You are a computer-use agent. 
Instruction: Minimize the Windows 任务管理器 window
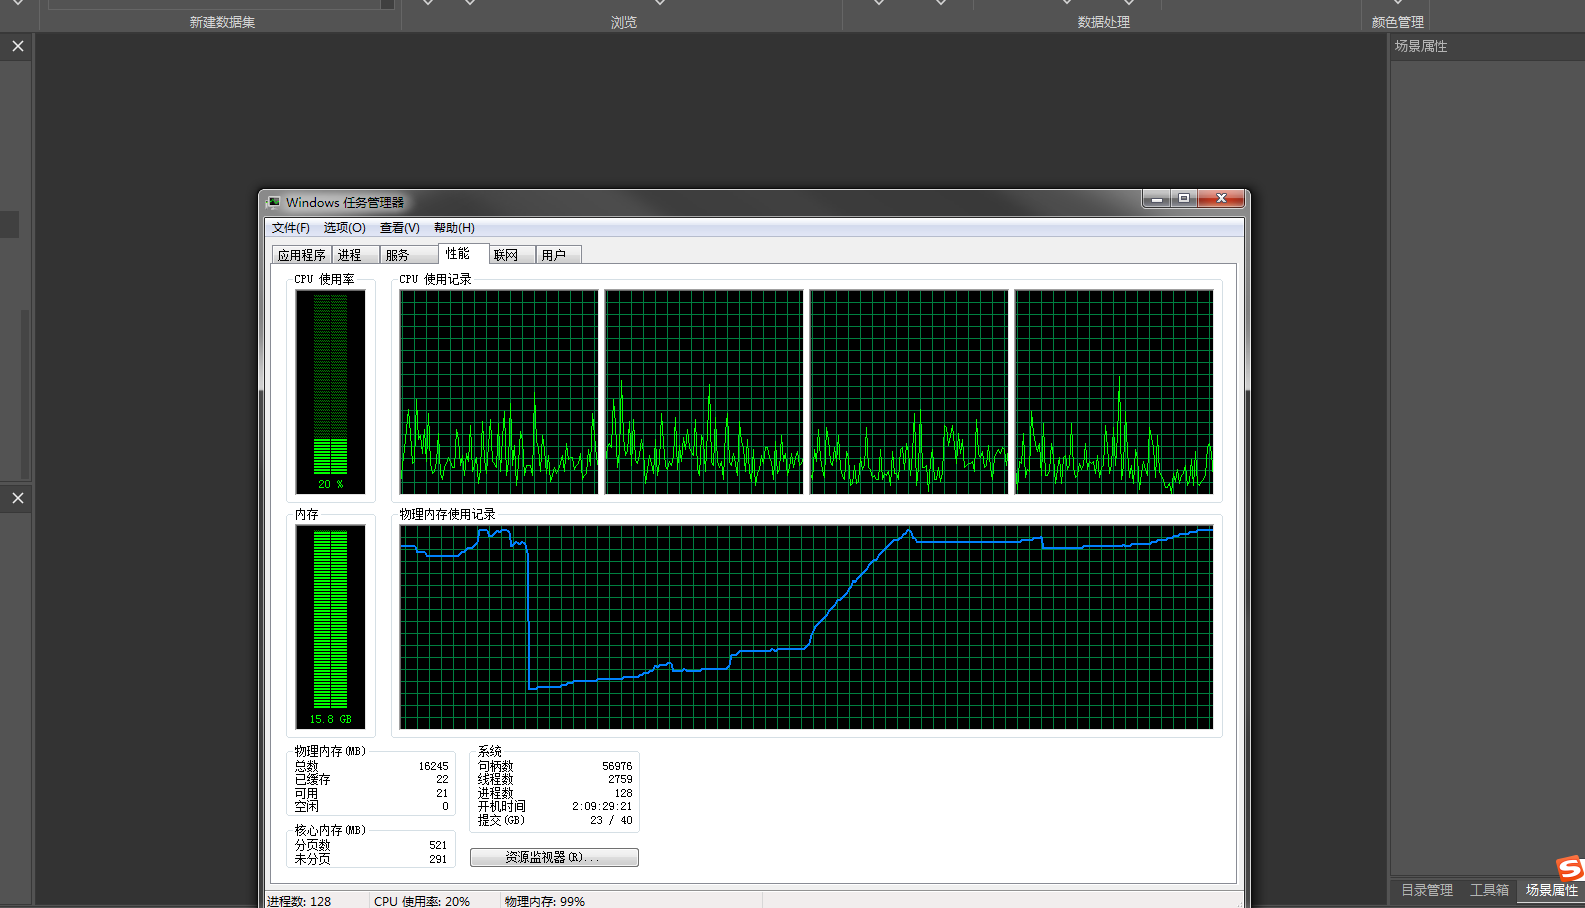tap(1157, 199)
